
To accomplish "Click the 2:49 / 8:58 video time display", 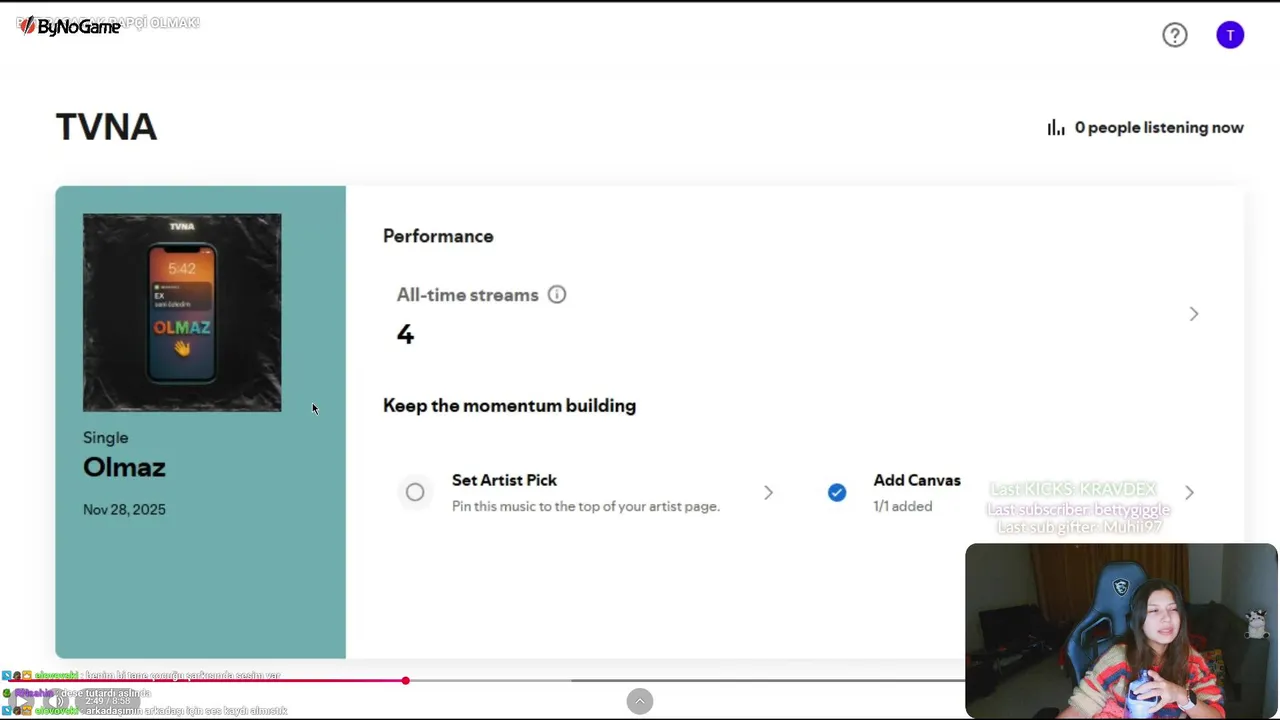I will click(108, 701).
